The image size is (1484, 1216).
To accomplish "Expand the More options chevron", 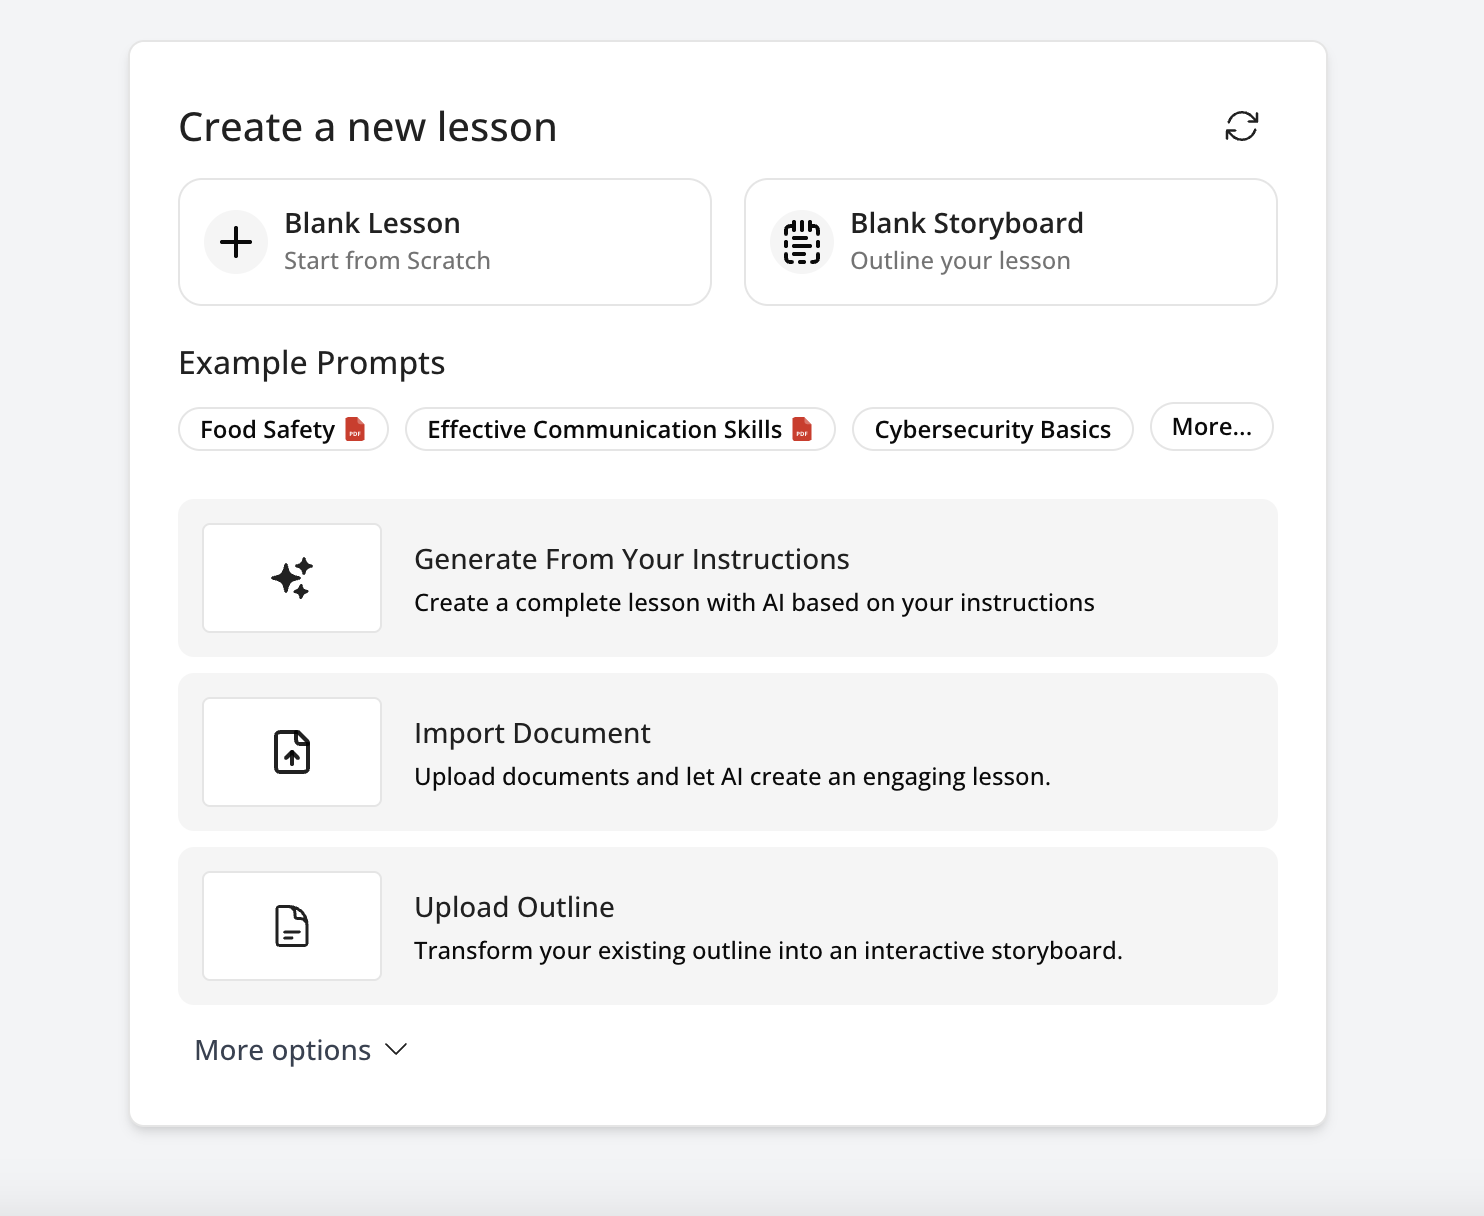I will pos(396,1049).
